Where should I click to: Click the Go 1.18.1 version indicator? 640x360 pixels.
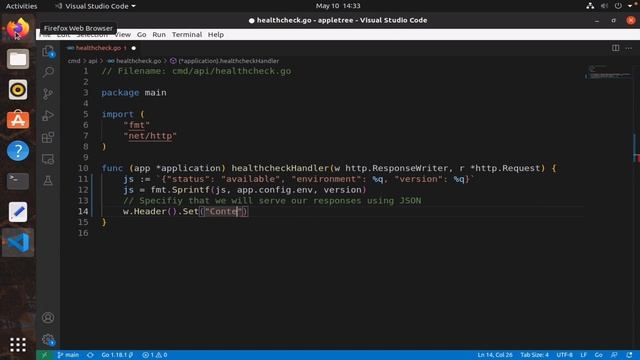117,355
